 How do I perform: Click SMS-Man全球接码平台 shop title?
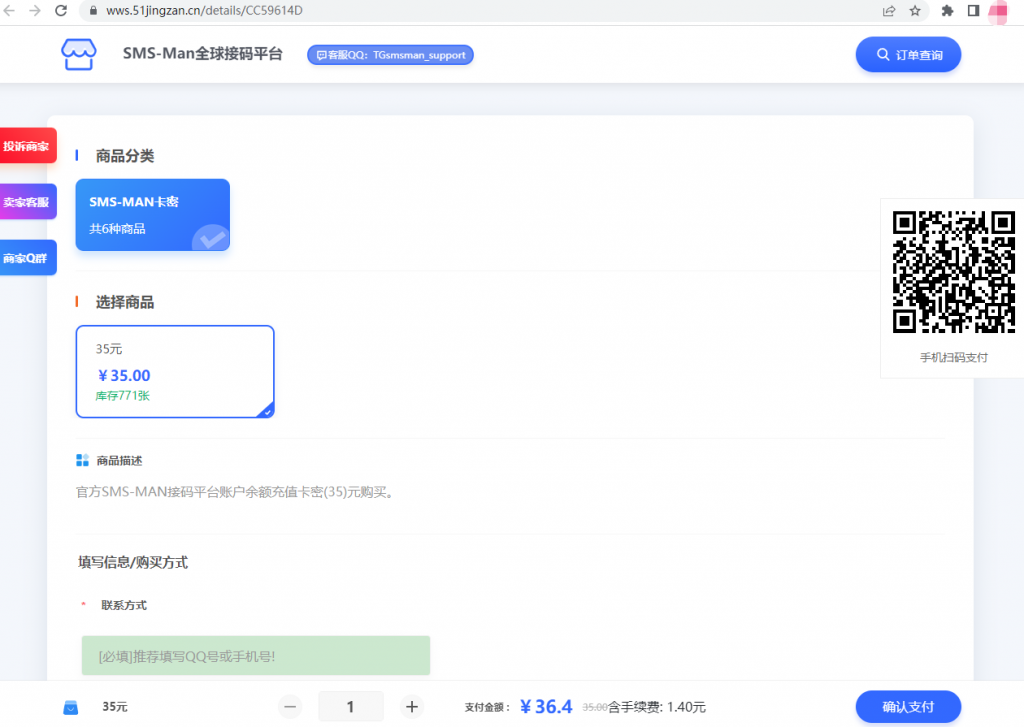pyautogui.click(x=202, y=54)
